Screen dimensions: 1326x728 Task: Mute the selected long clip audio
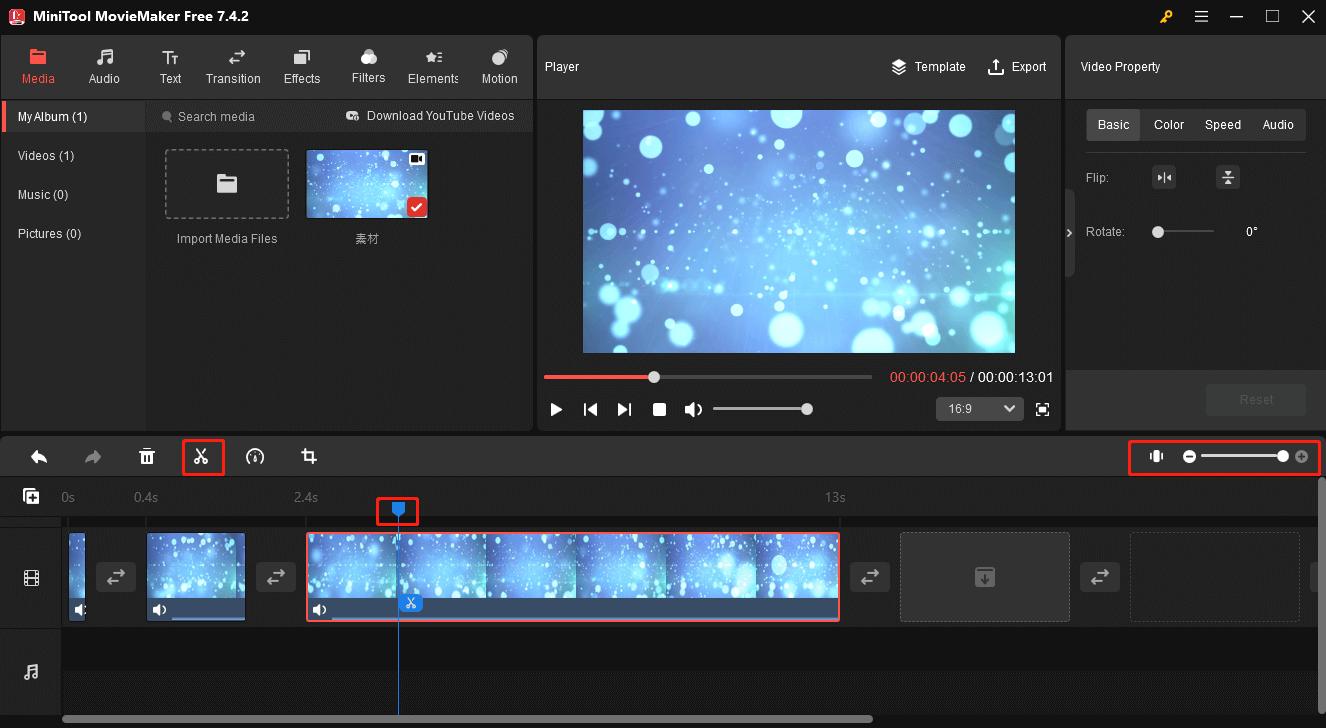pos(319,610)
